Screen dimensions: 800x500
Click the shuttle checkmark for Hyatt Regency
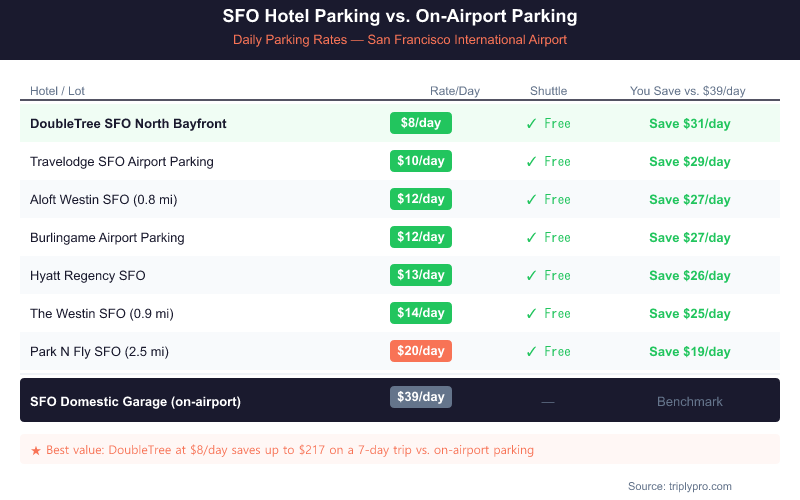[532, 276]
